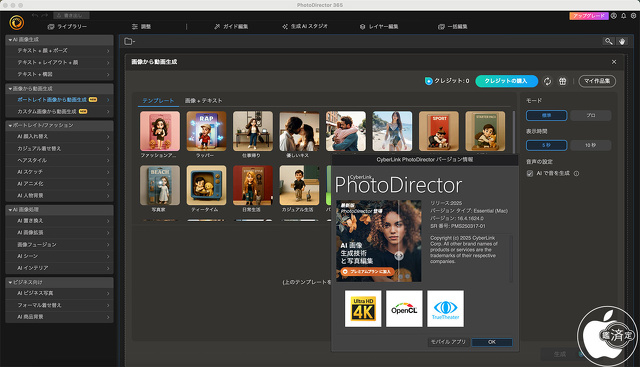
Task: Open カジュアル着せ替え in the sidebar
Action: pos(59,149)
